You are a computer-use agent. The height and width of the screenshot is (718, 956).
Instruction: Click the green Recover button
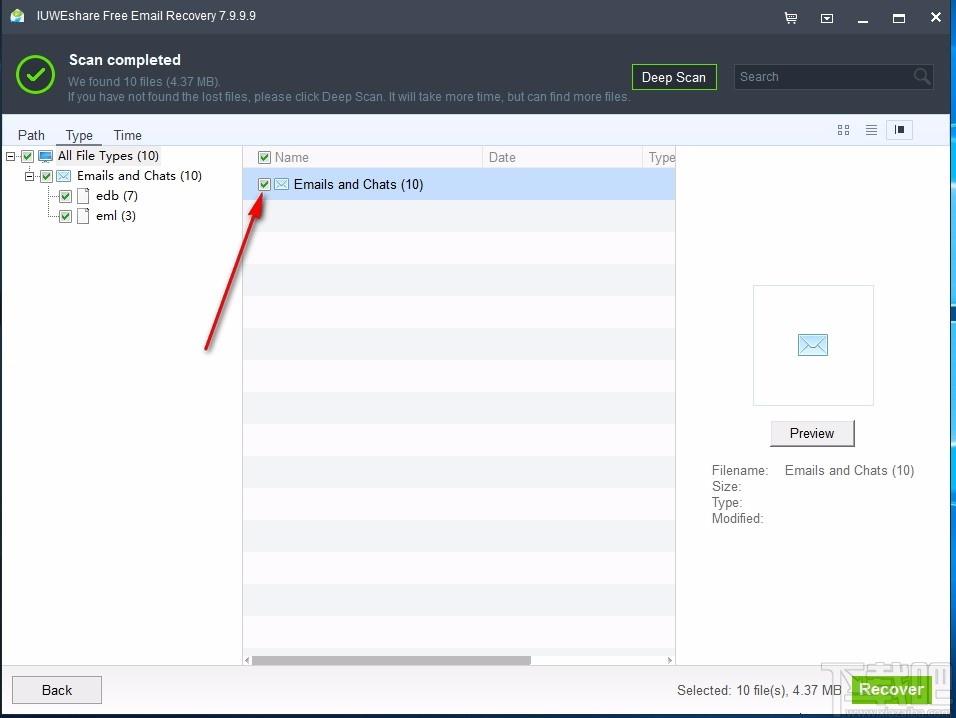[891, 689]
